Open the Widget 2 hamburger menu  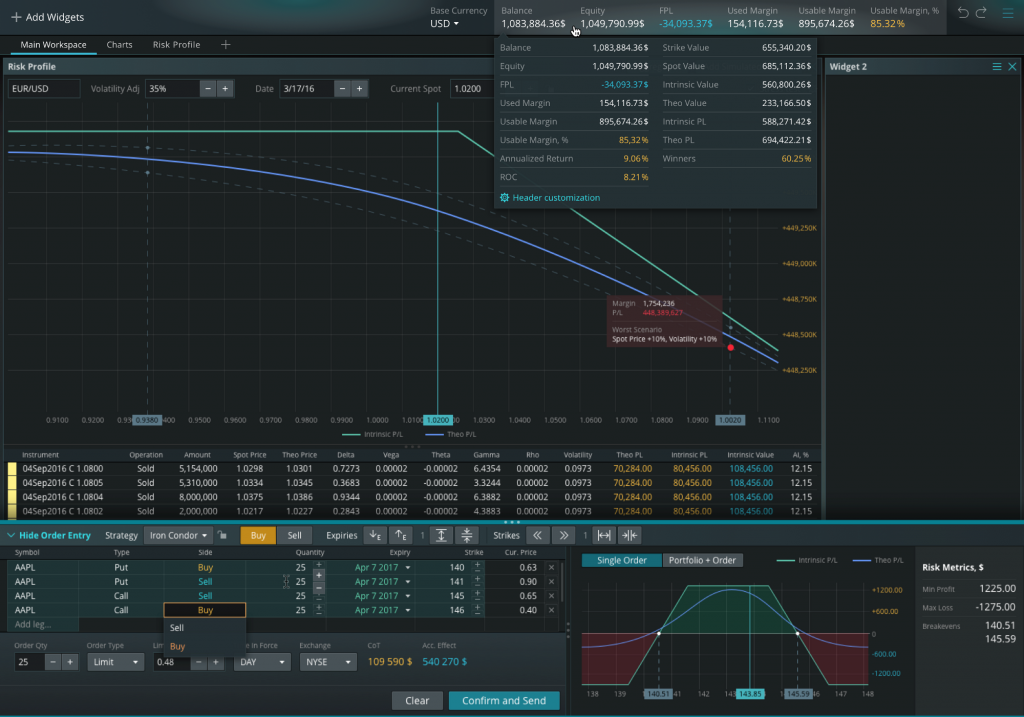pos(998,66)
